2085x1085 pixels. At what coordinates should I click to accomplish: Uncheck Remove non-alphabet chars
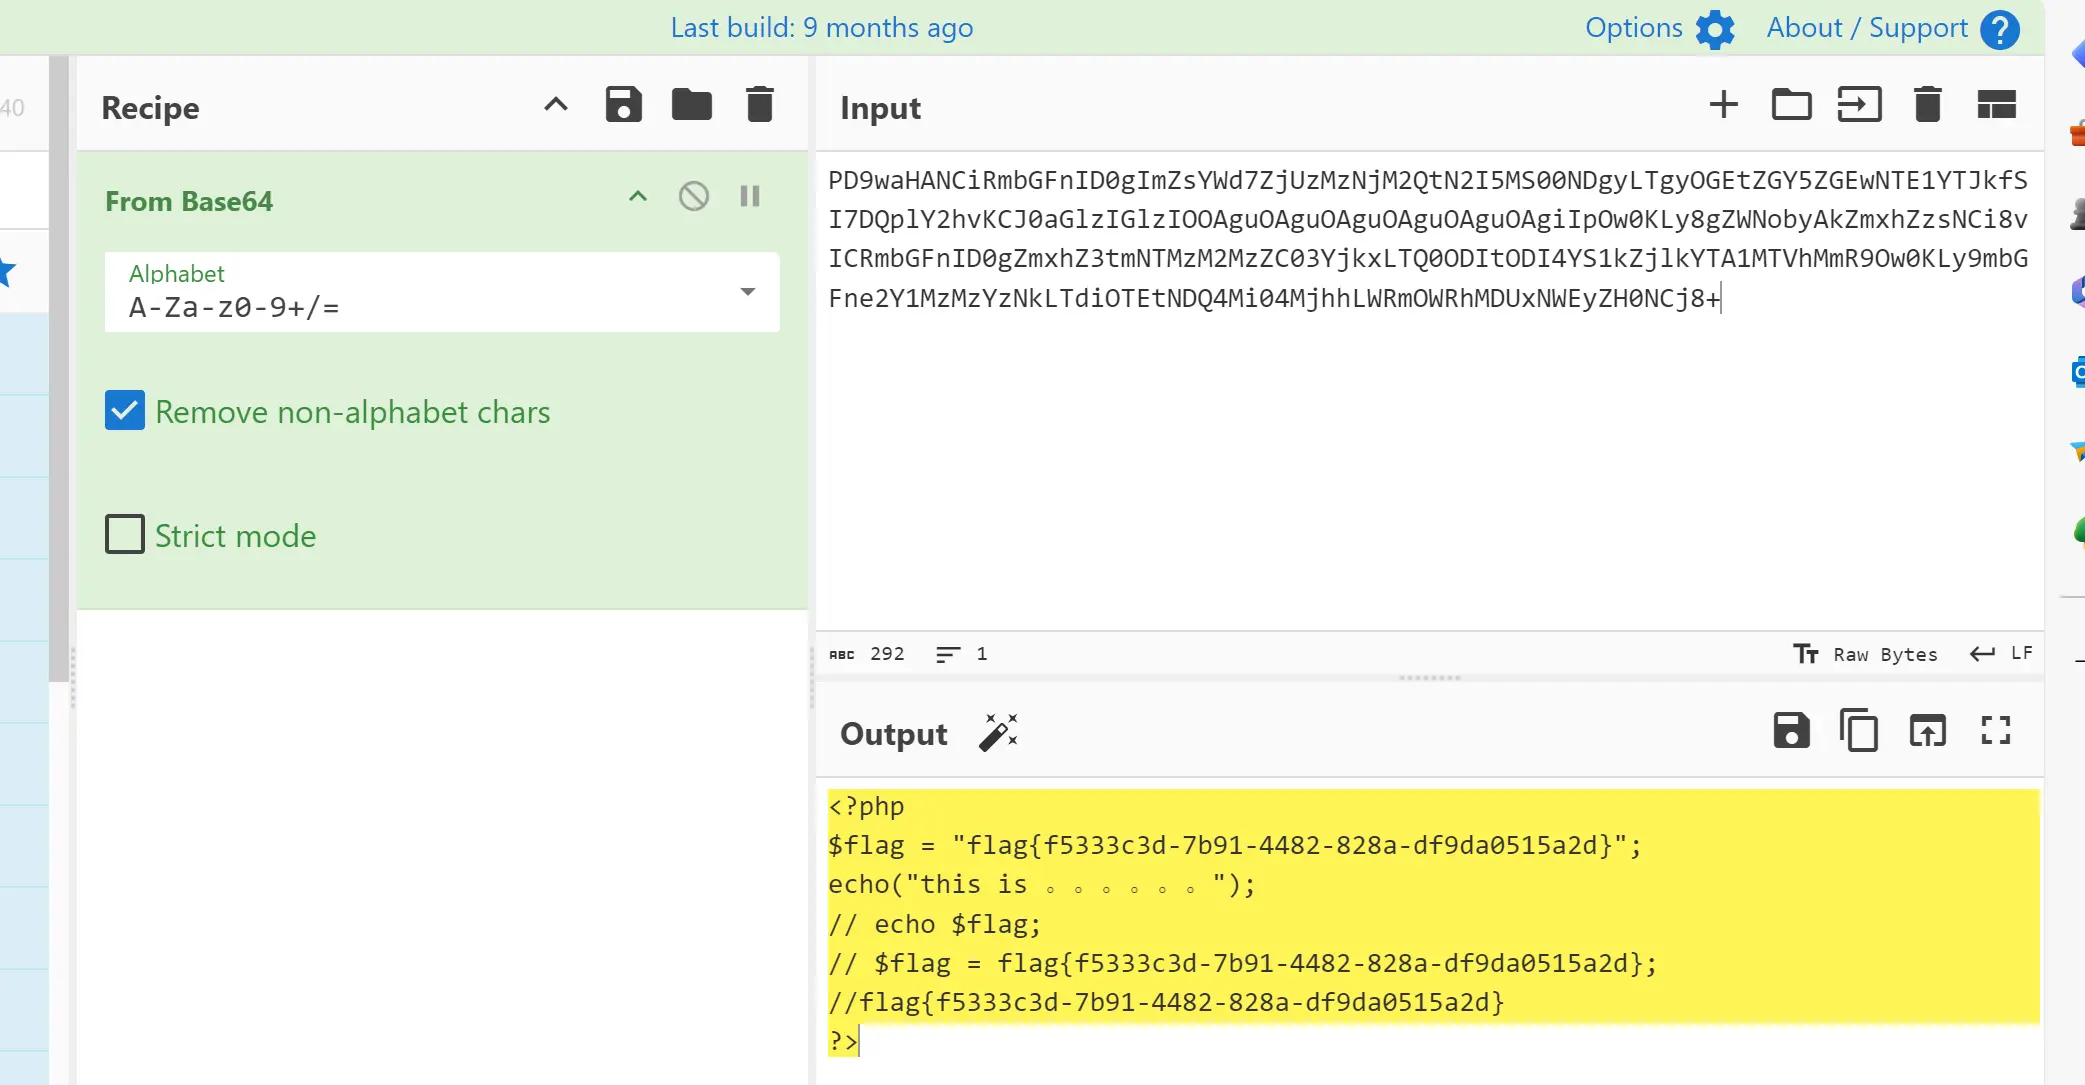pos(125,411)
